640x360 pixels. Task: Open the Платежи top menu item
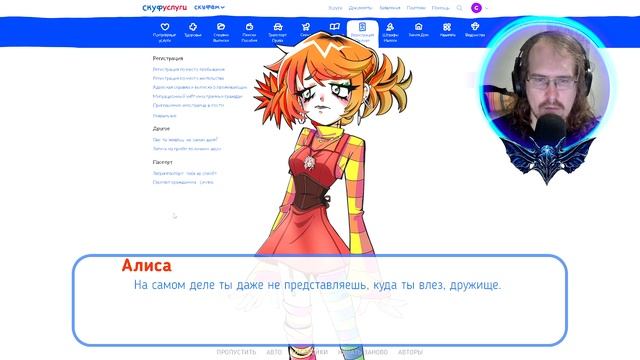click(416, 8)
